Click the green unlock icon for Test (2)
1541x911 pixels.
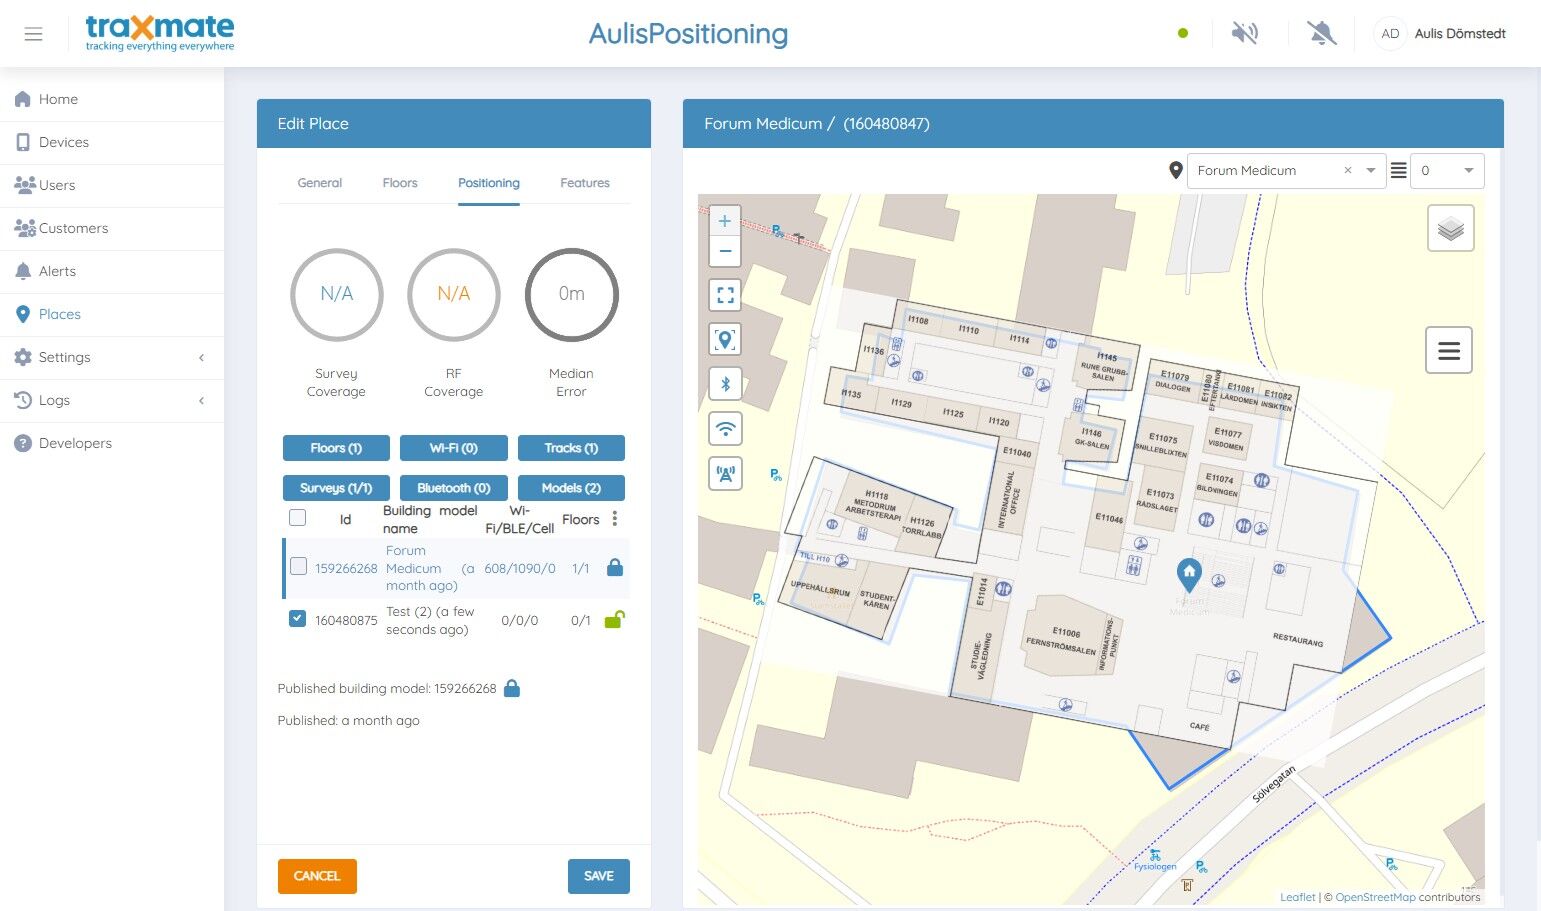point(614,619)
